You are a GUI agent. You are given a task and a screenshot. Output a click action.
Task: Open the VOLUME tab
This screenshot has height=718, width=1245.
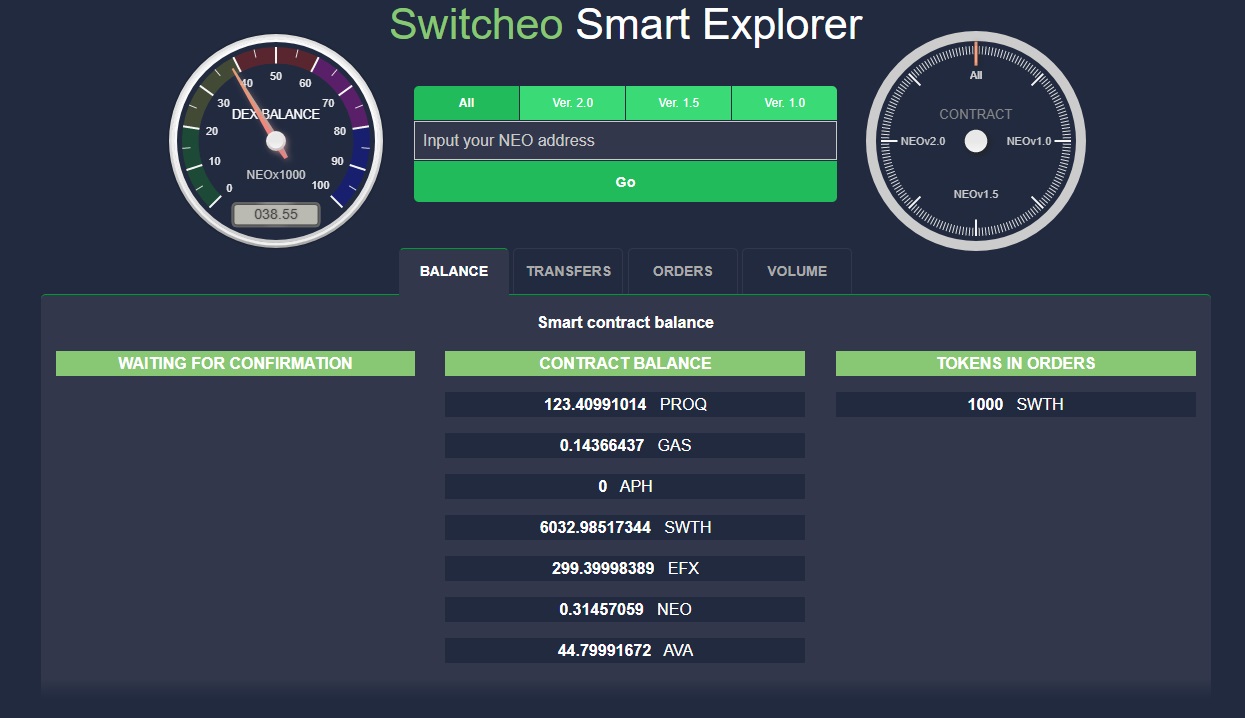click(797, 271)
